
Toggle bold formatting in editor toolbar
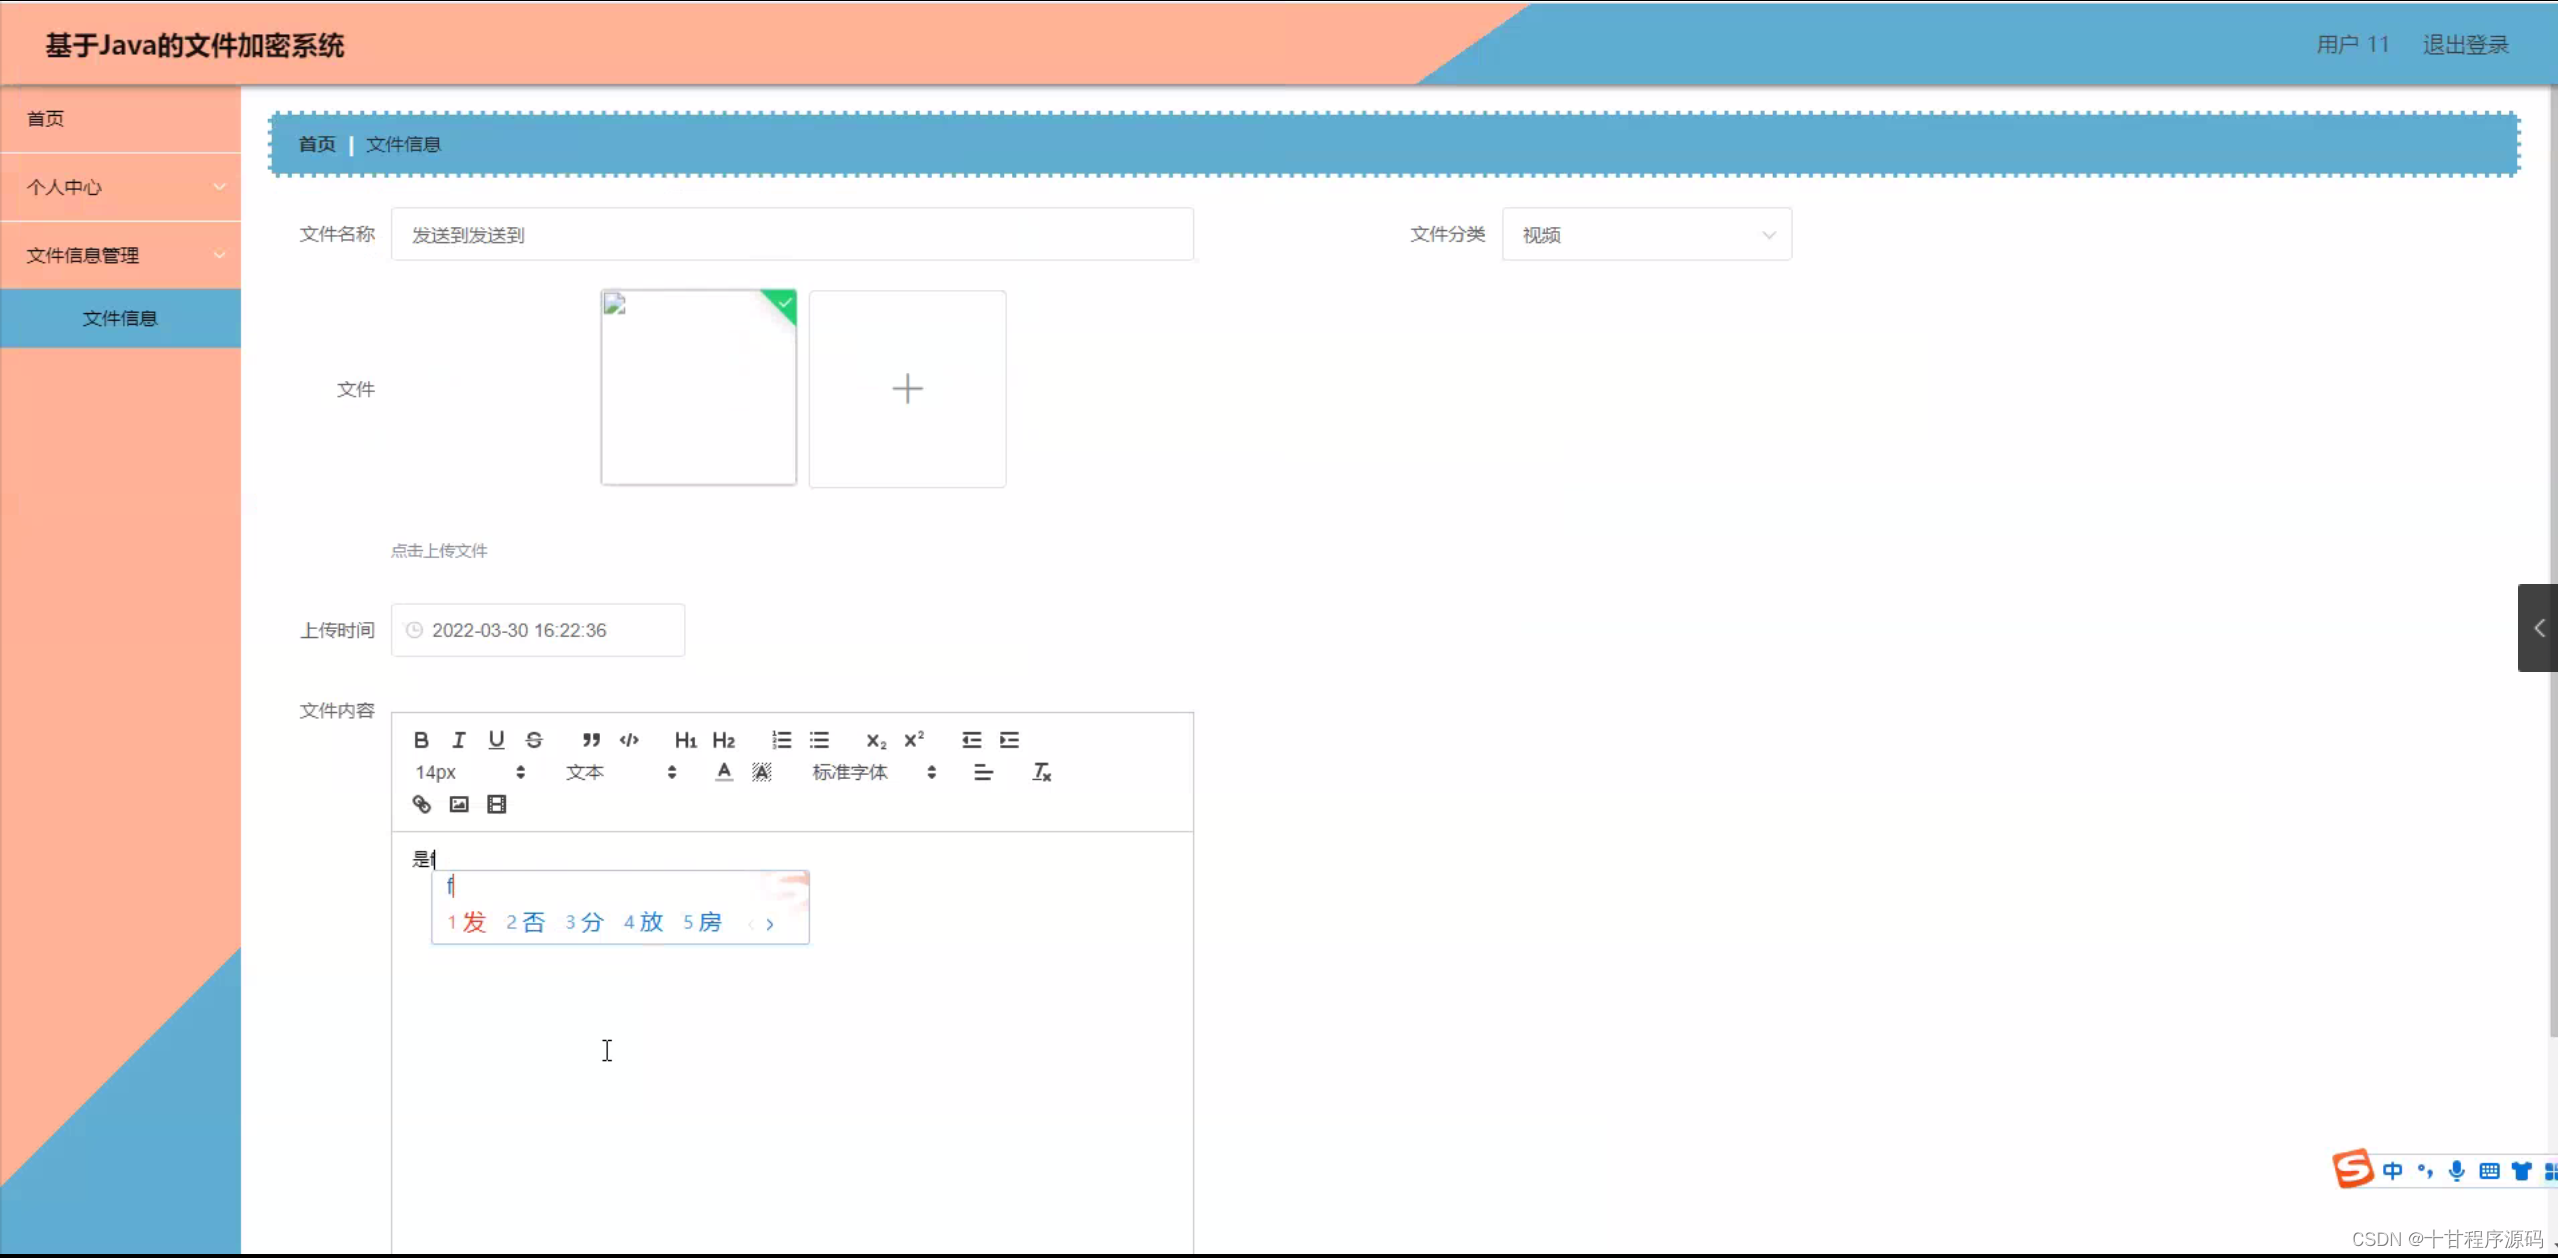click(x=421, y=740)
